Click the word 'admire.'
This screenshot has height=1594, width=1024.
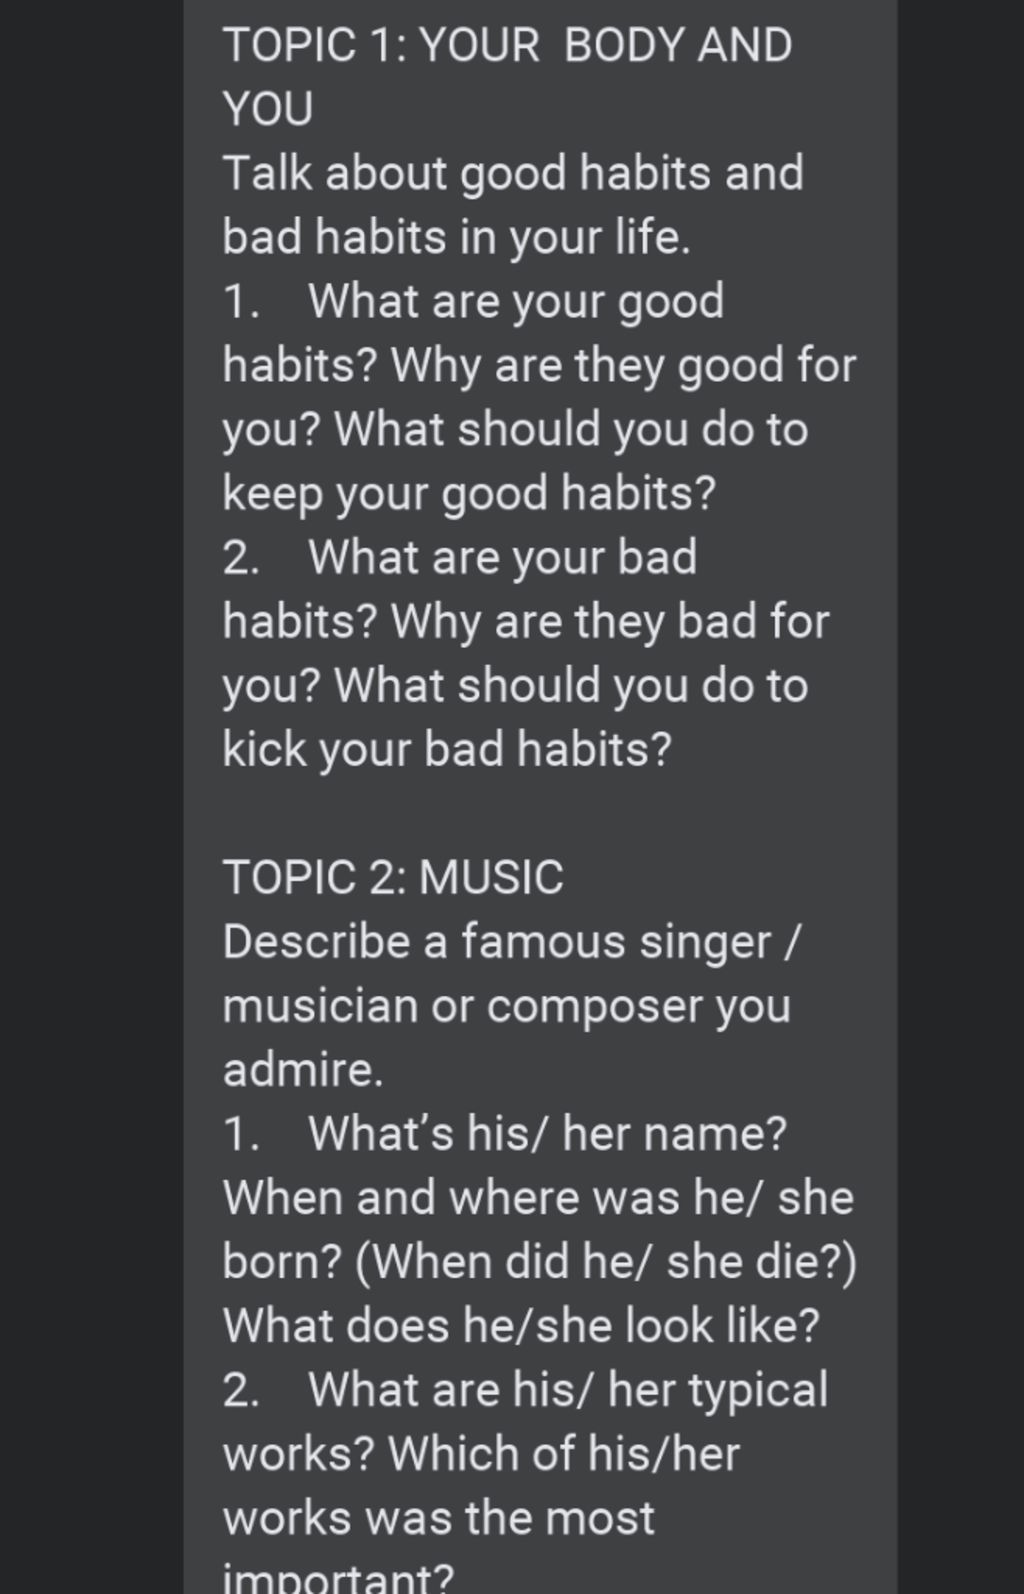(x=303, y=1070)
